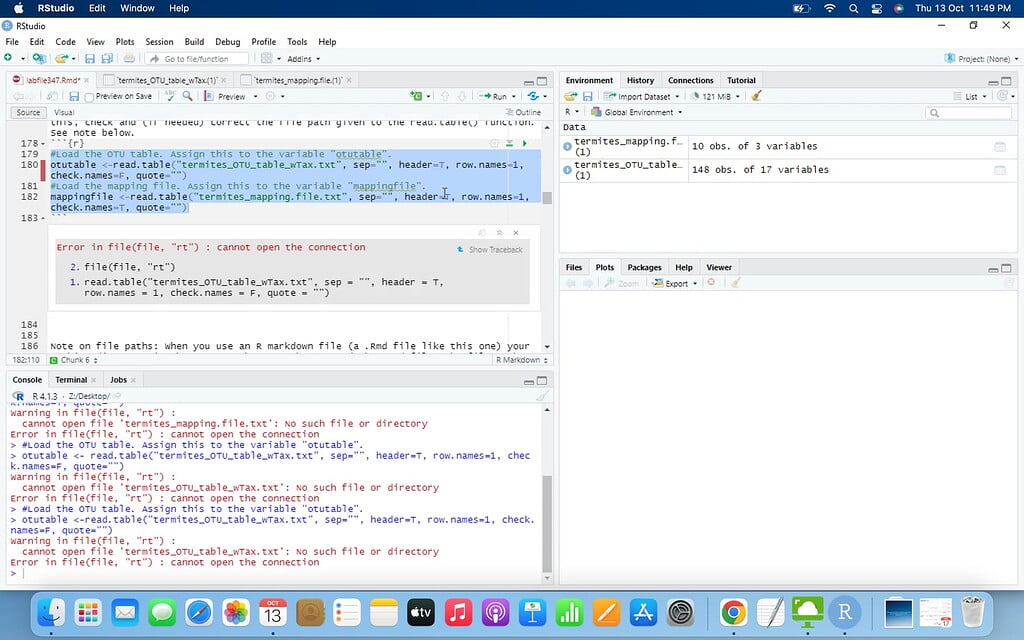This screenshot has width=1024, height=640.
Task: Click the insert new code chunk icon
Action: click(x=417, y=96)
